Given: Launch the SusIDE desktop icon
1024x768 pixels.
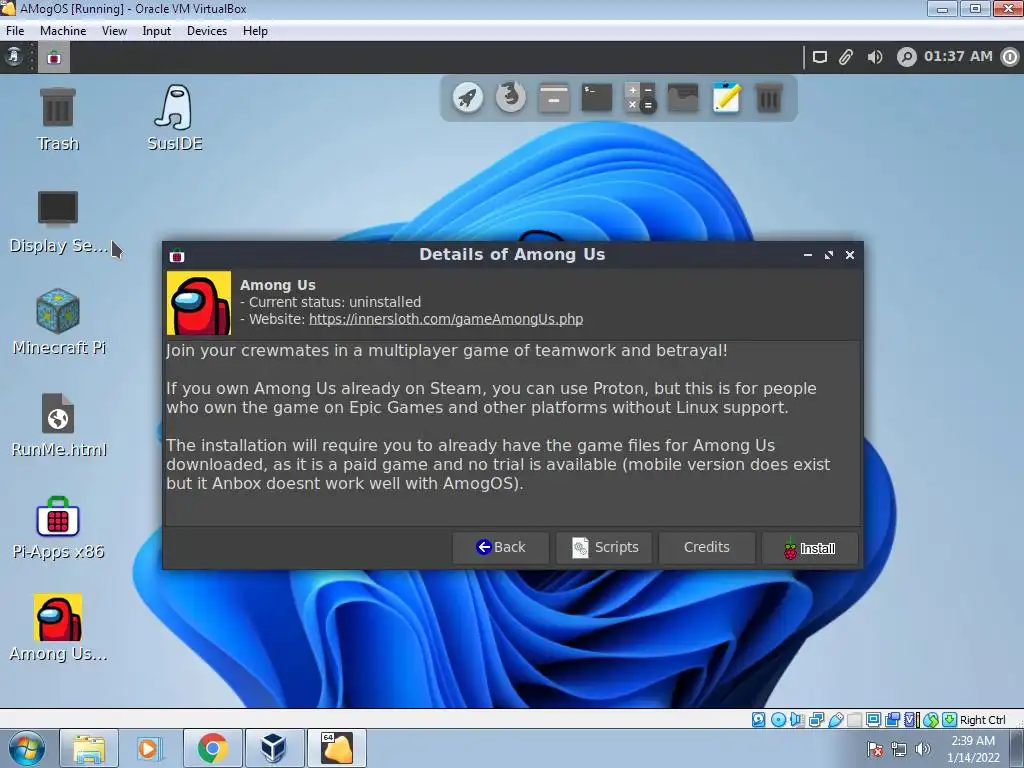Looking at the screenshot, I should point(174,118).
